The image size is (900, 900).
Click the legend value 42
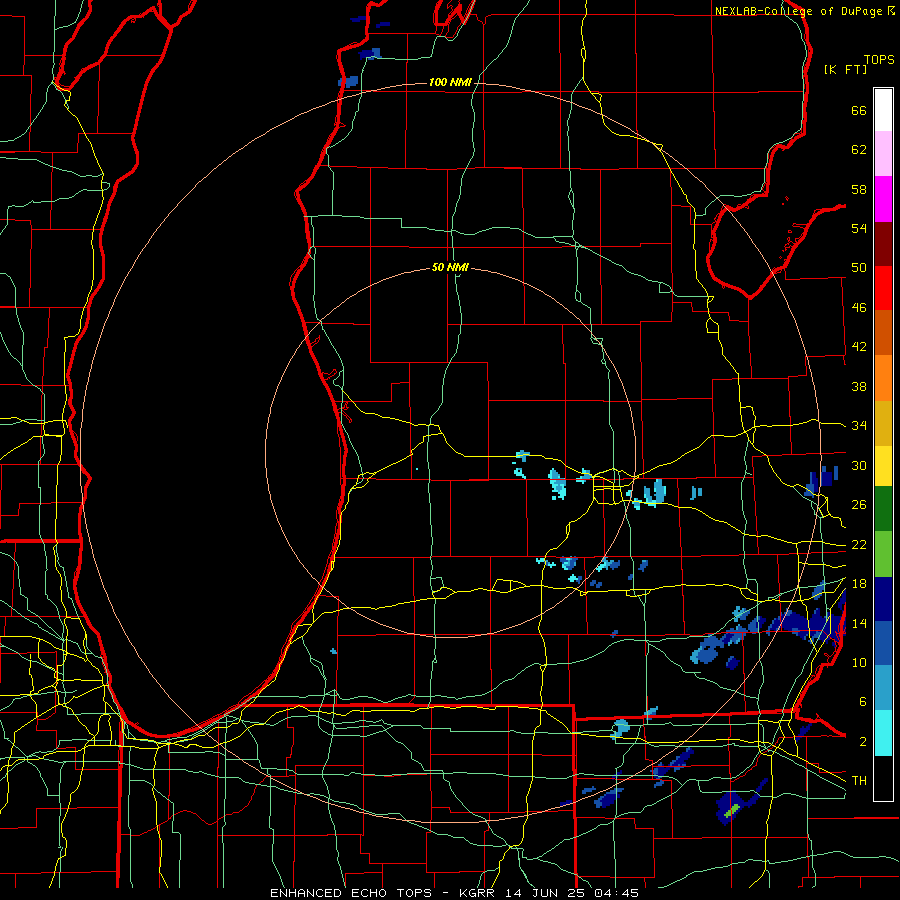[x=859, y=347]
